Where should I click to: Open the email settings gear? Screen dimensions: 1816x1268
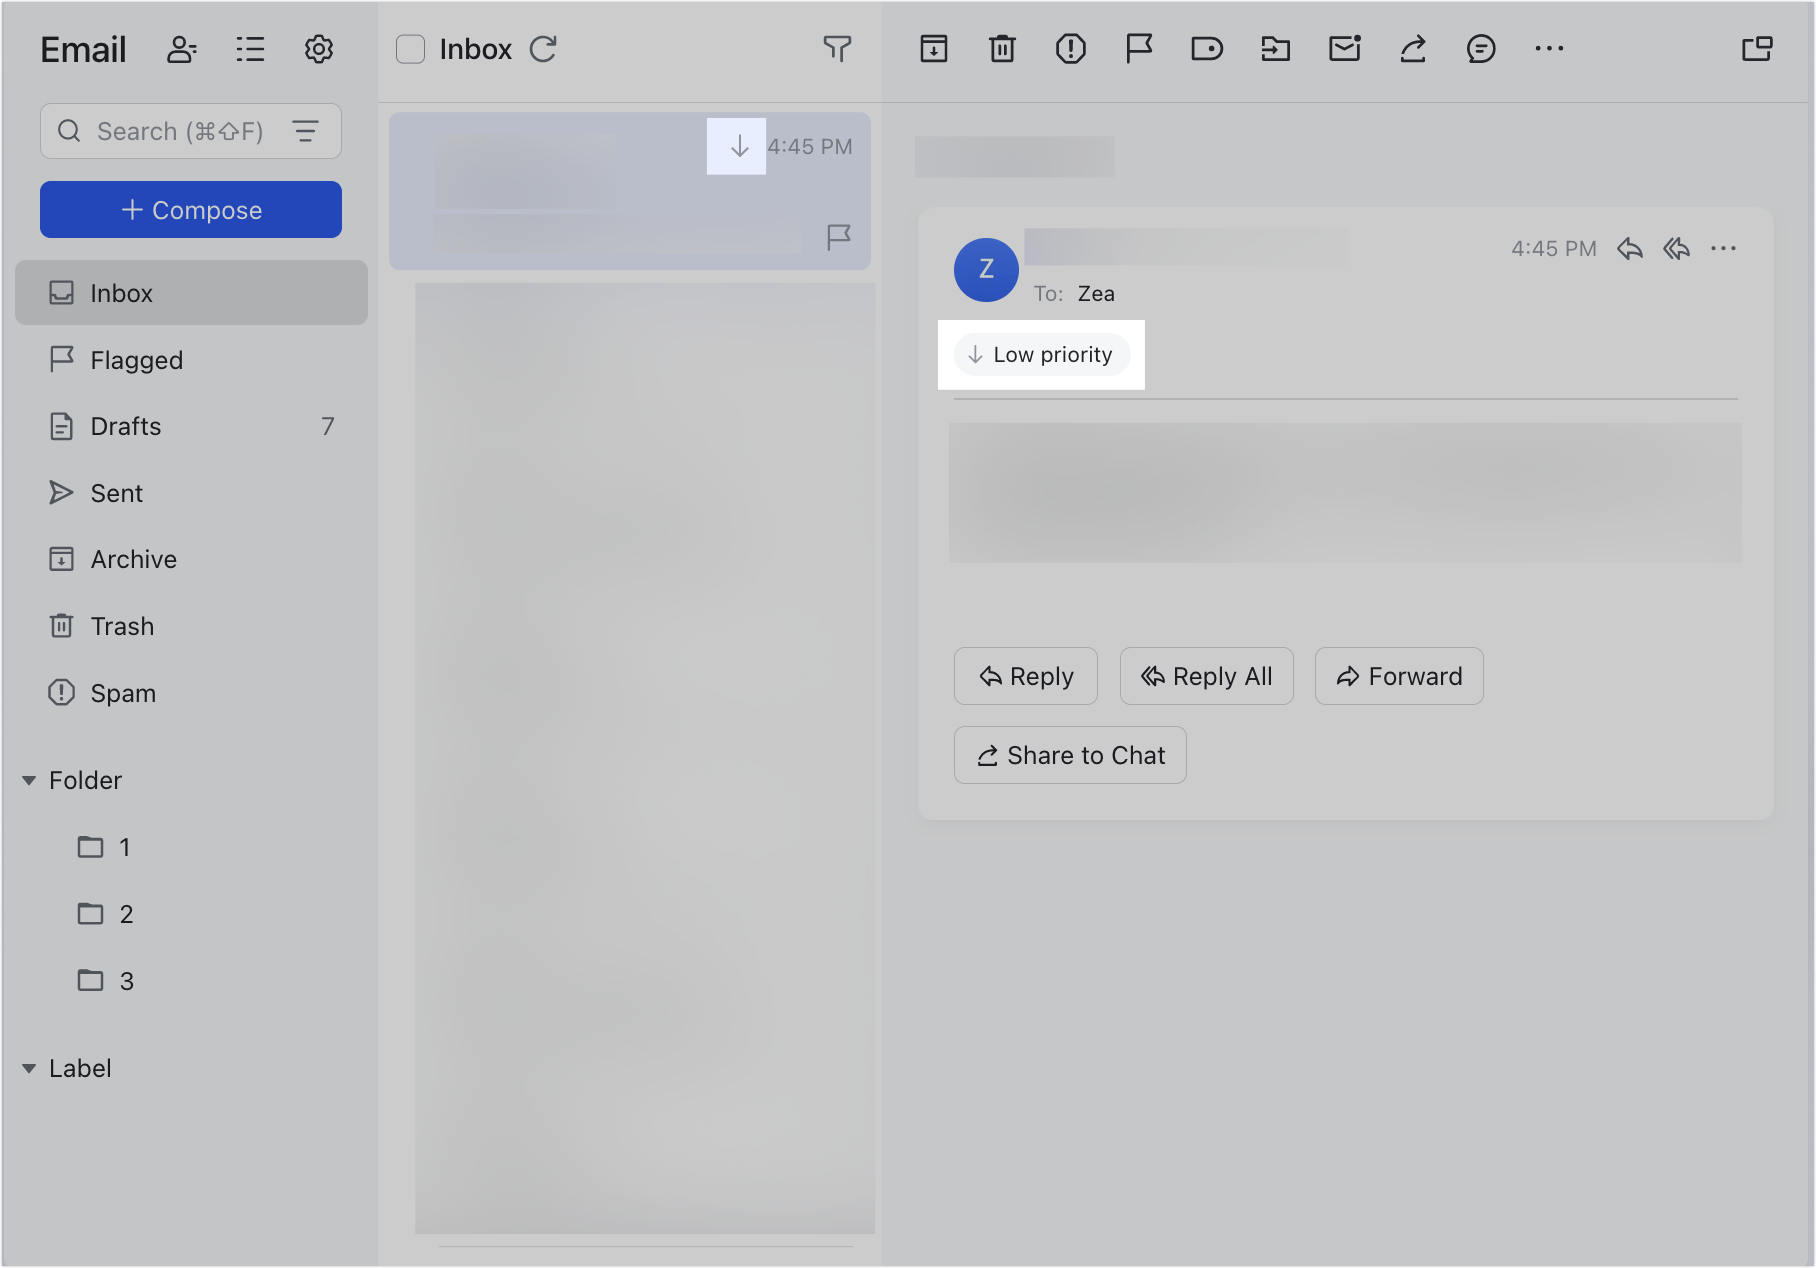click(318, 49)
